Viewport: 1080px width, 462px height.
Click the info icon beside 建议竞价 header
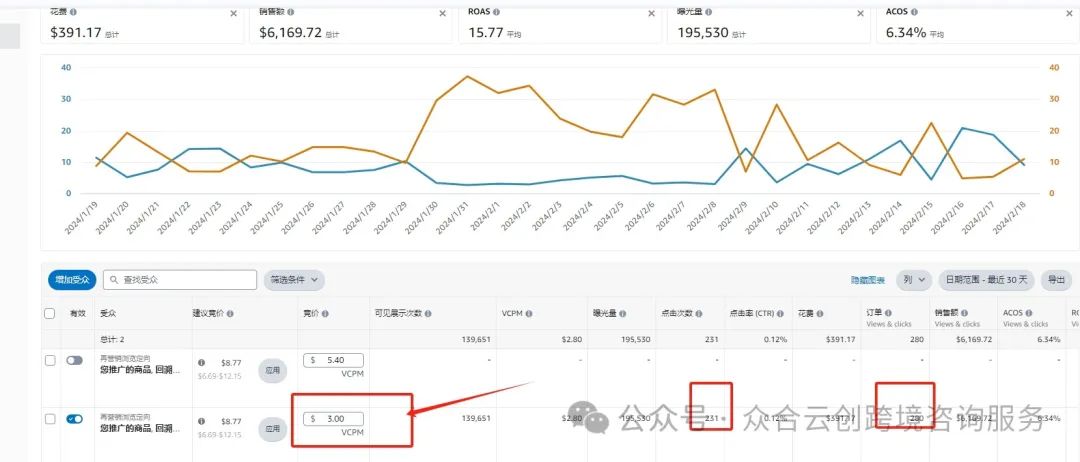click(x=230, y=313)
